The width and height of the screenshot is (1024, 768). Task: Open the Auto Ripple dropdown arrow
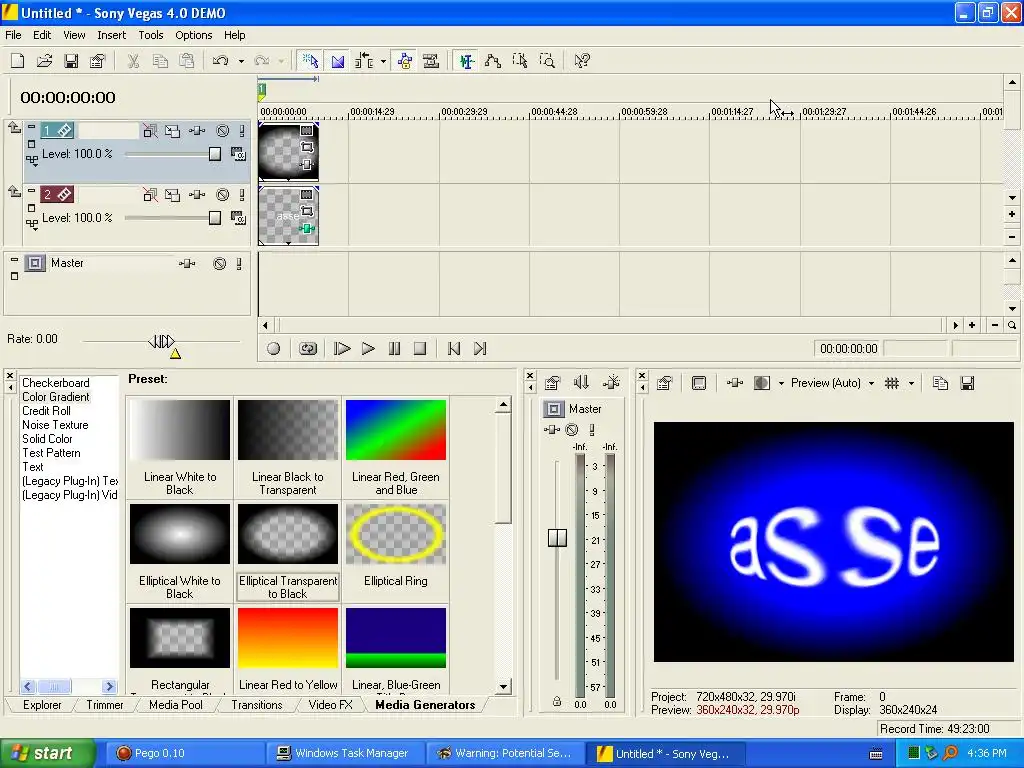click(383, 61)
